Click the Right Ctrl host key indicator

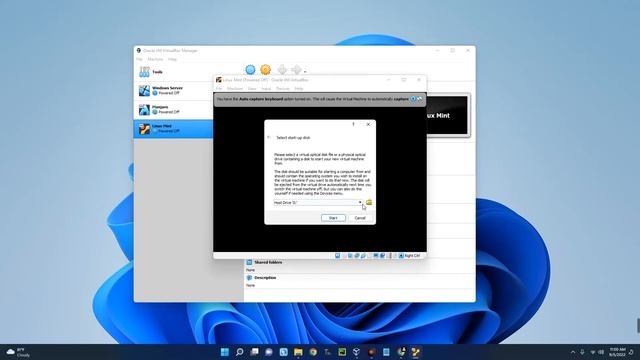pyautogui.click(x=412, y=256)
